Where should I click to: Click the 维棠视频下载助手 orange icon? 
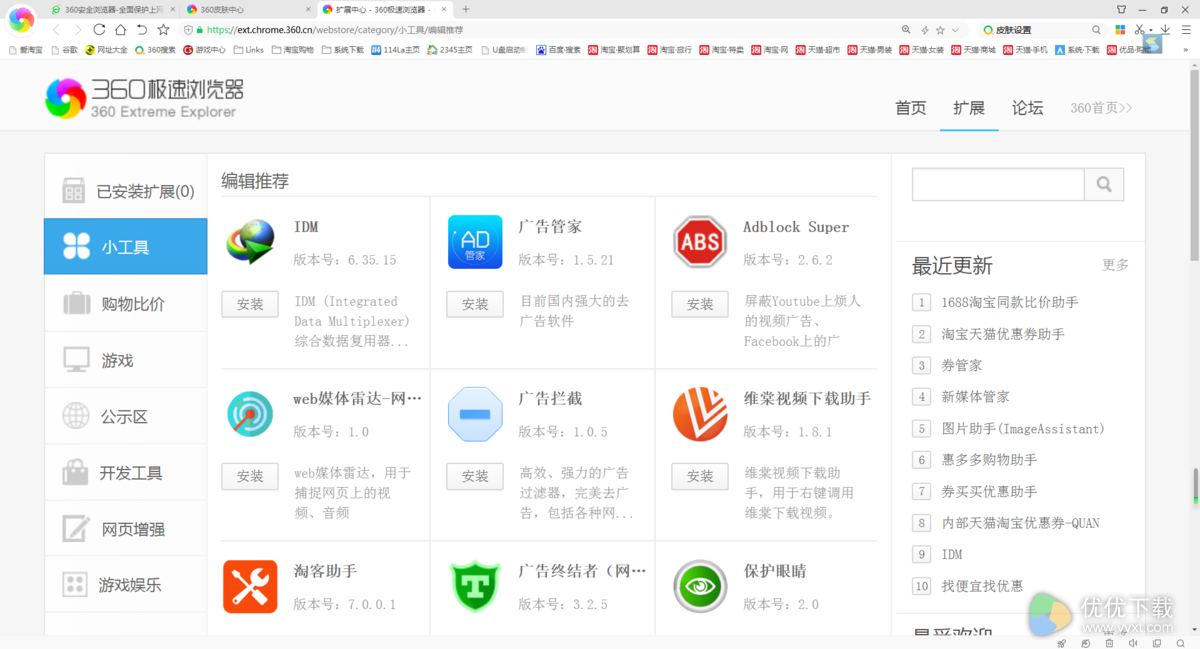tap(700, 414)
